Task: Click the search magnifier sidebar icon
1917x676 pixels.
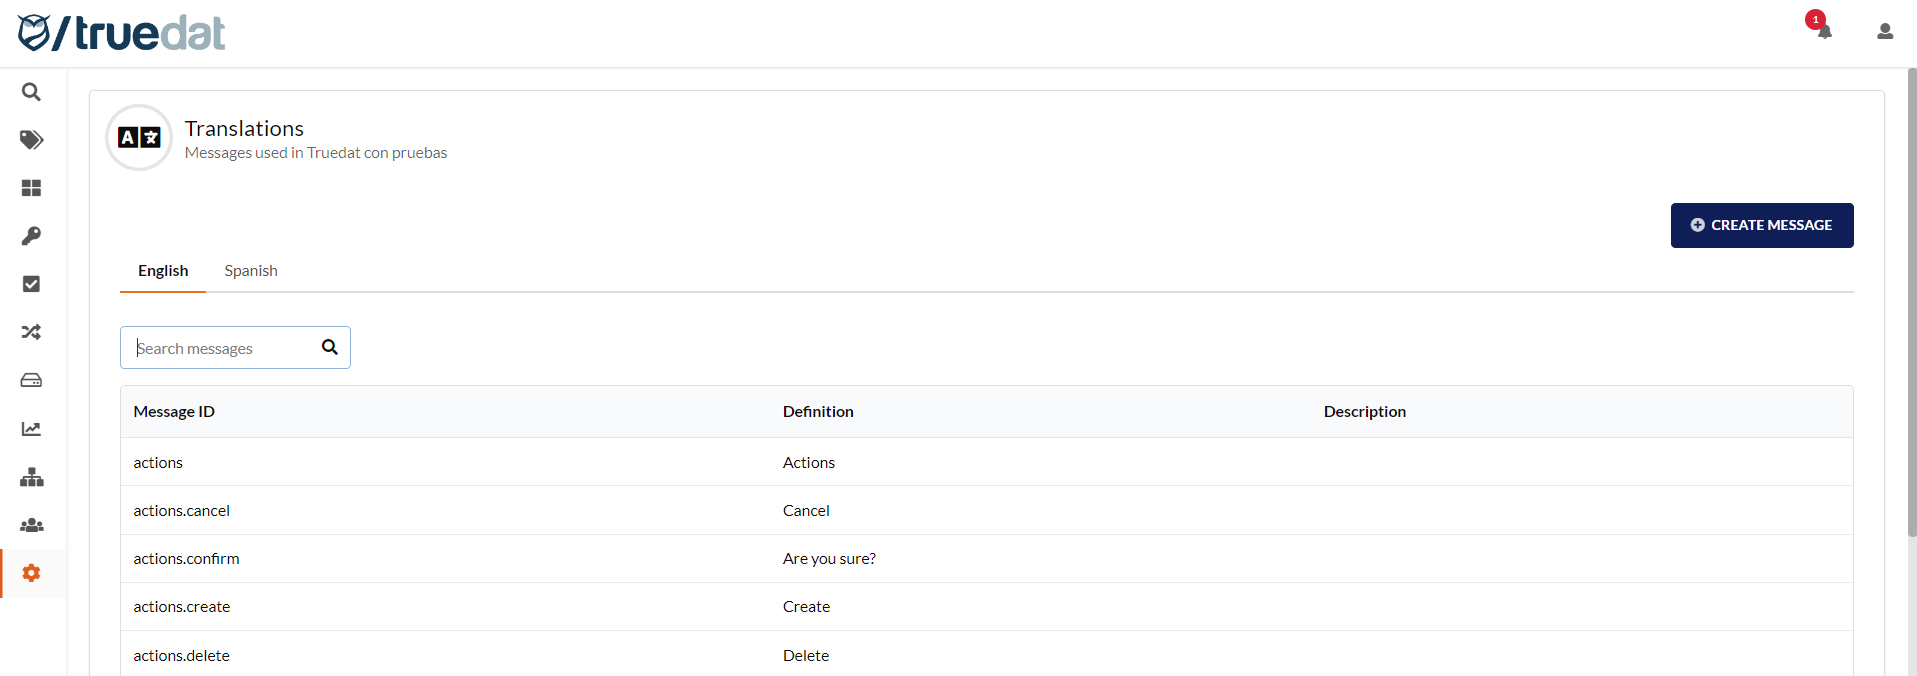Action: 31,92
